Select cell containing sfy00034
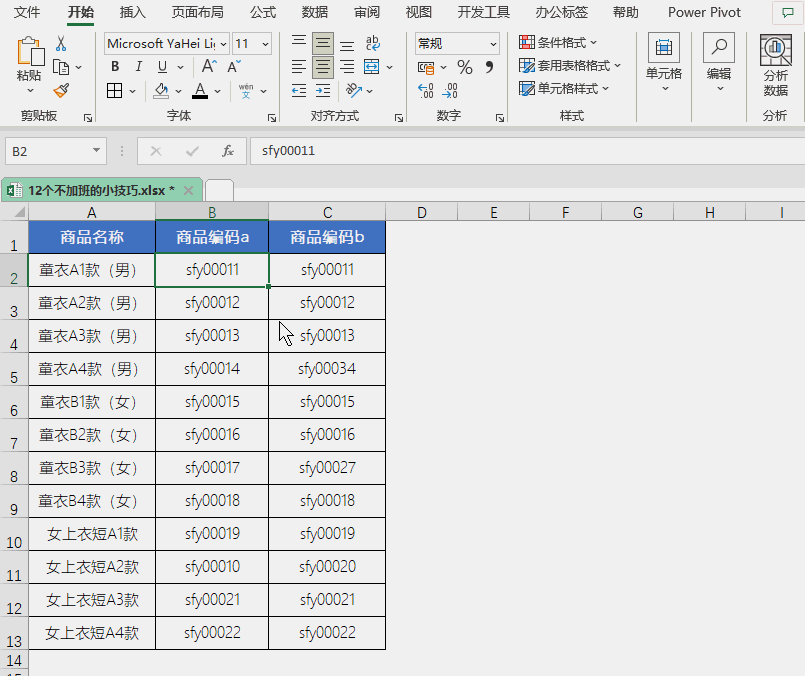805x676 pixels. (x=327, y=369)
